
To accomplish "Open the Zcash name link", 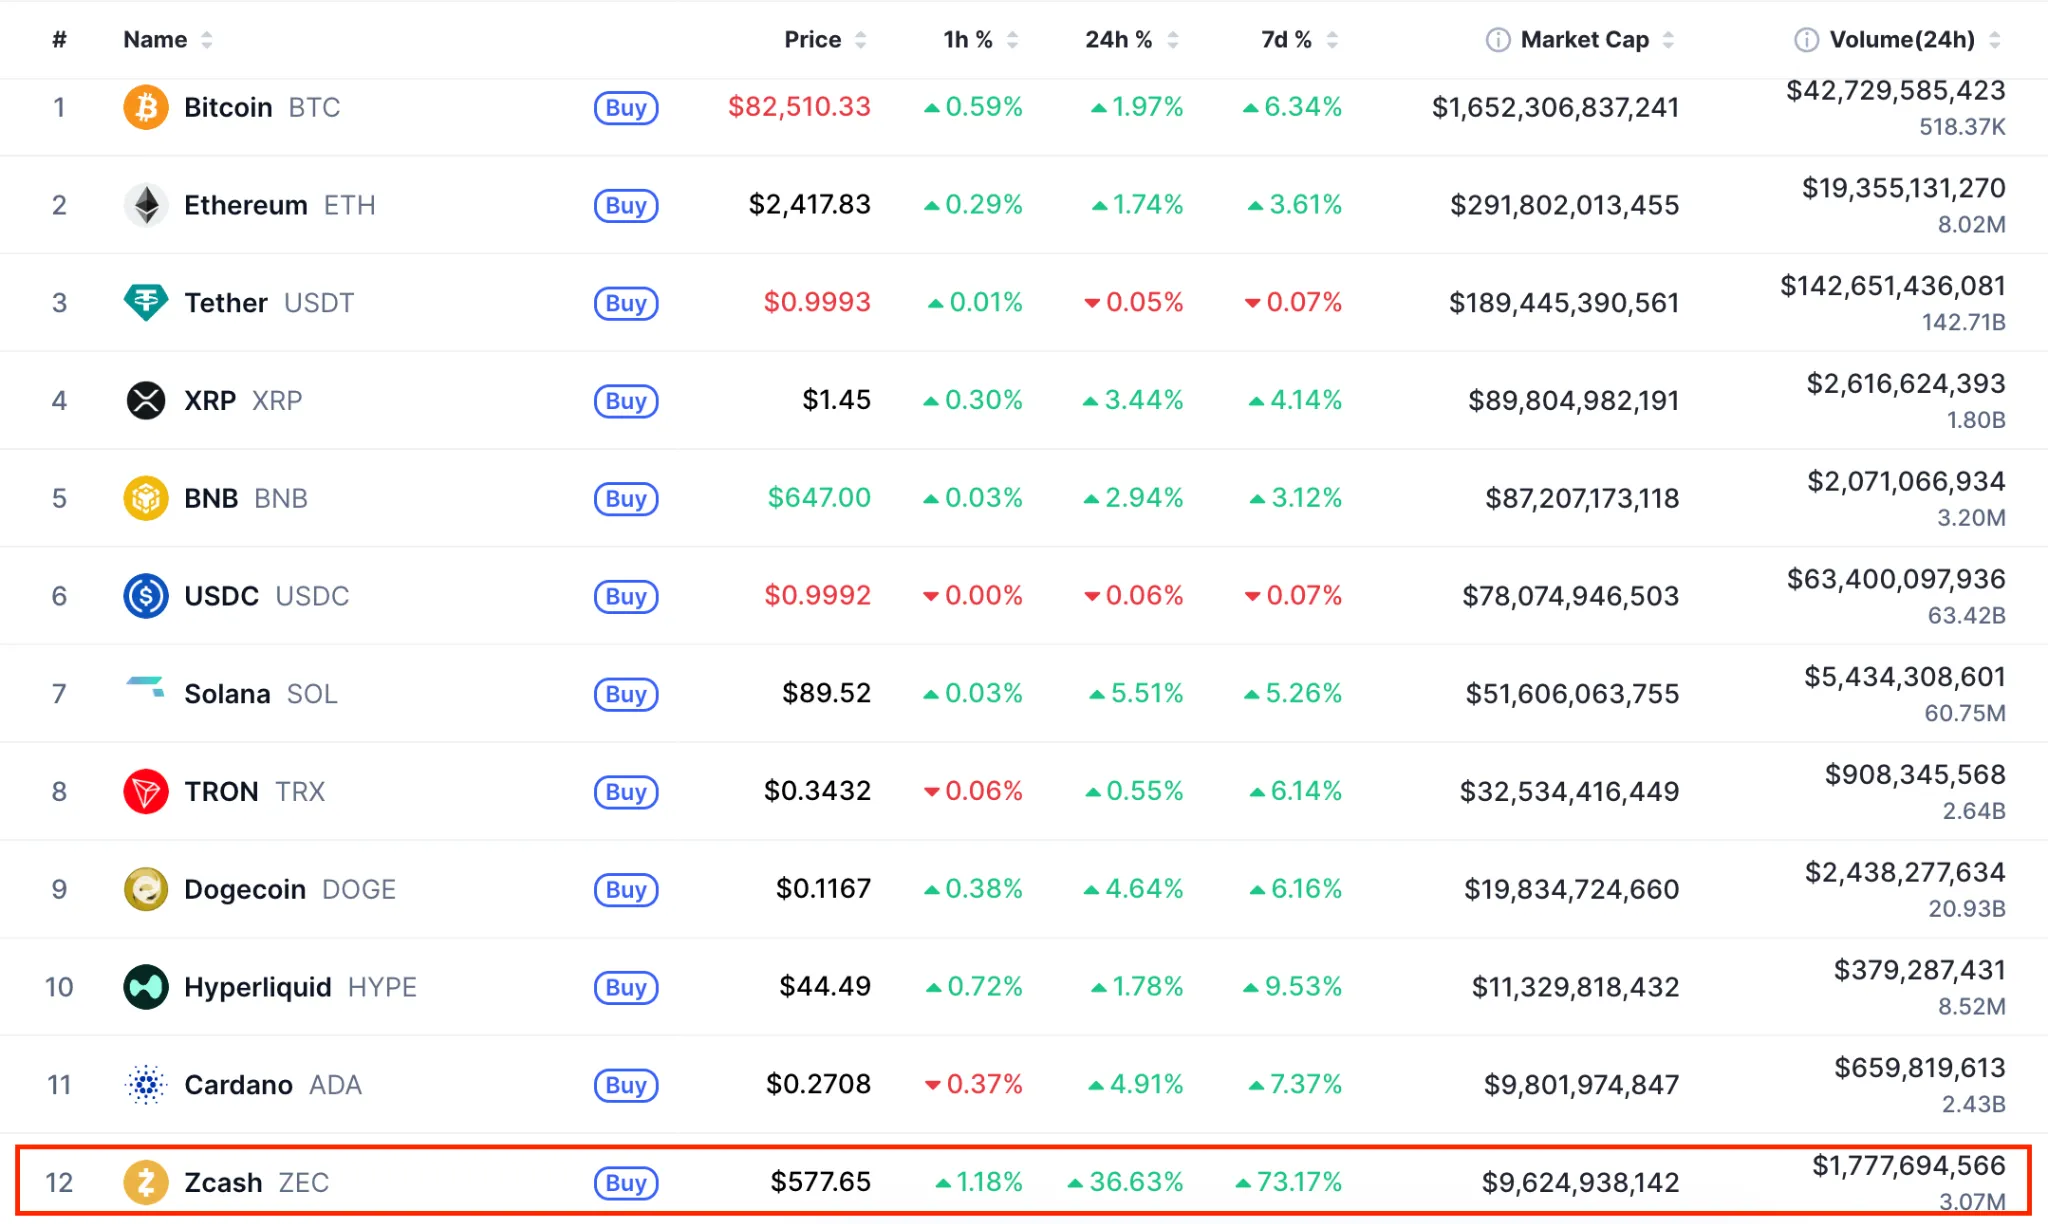I will click(x=223, y=1183).
